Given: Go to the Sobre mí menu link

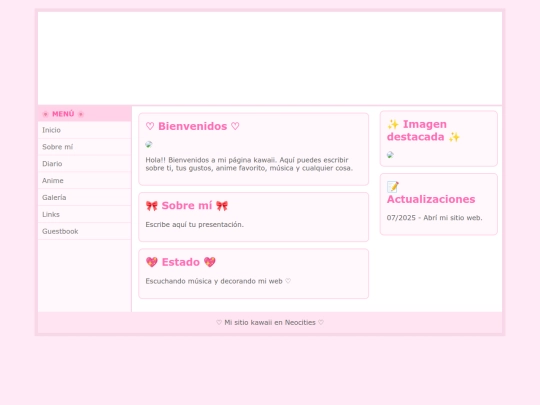Looking at the screenshot, I should pyautogui.click(x=84, y=147).
